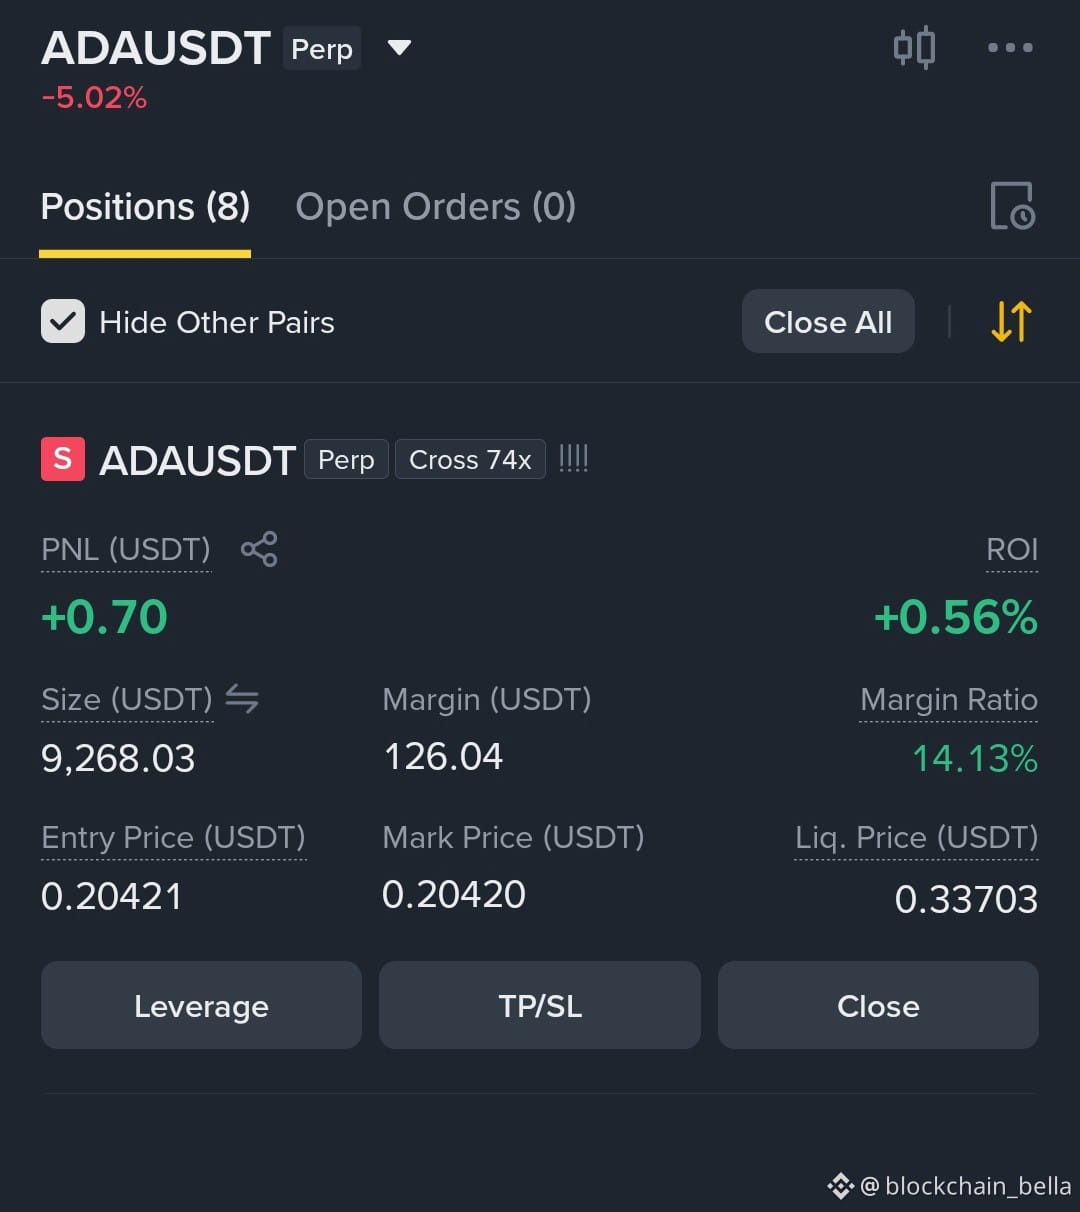The image size is (1080, 1212).
Task: Tap the yellow sort arrows icon
Action: (1011, 322)
